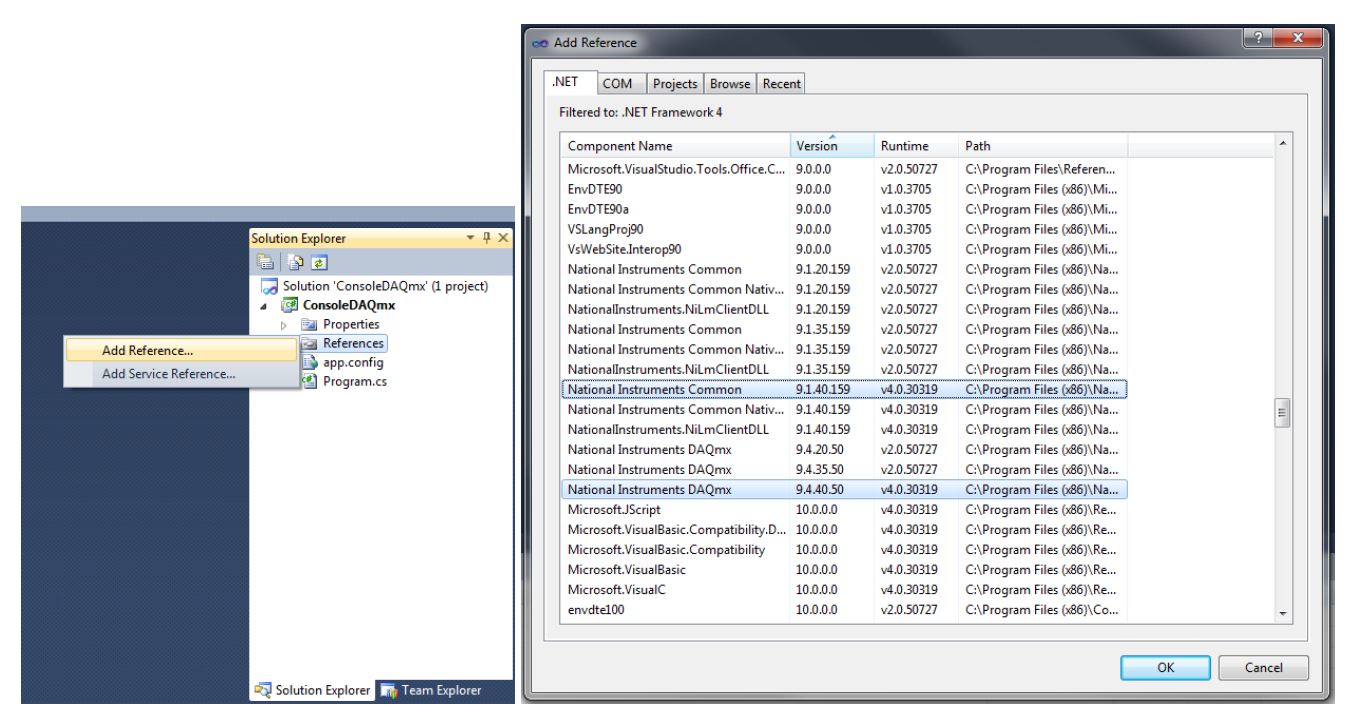Select the Microsoft.VisualC component row

point(844,589)
